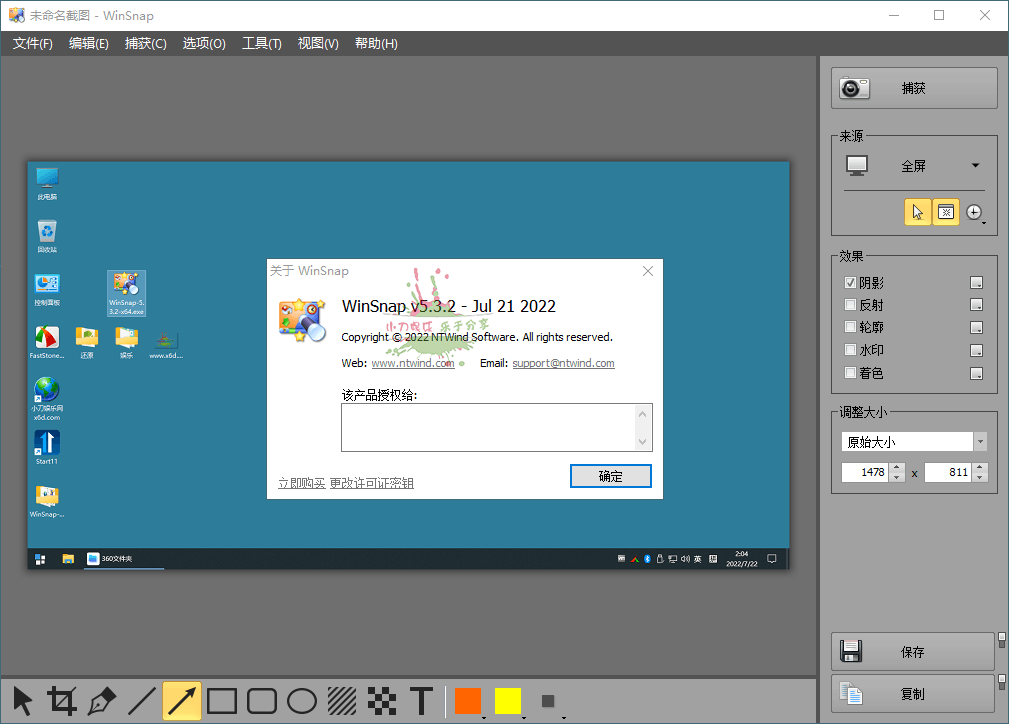Turn on the 水印 watermark effect

[x=851, y=350]
